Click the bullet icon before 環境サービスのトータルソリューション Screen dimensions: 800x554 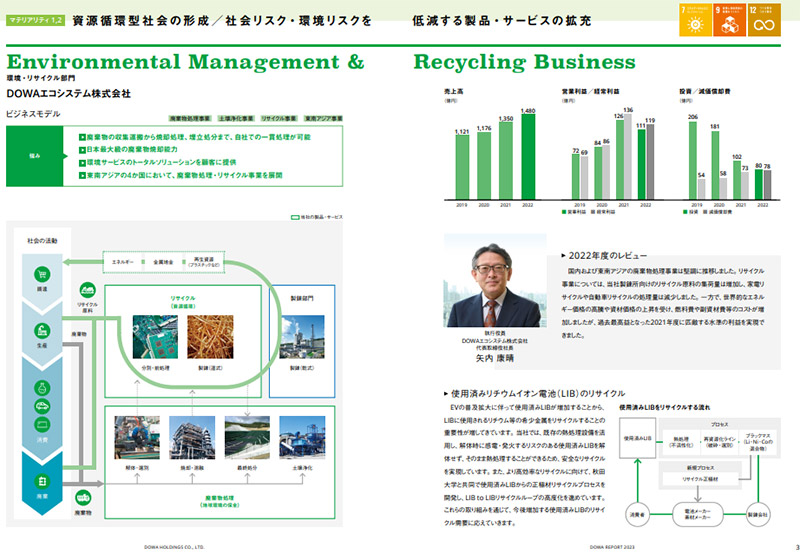coord(82,163)
